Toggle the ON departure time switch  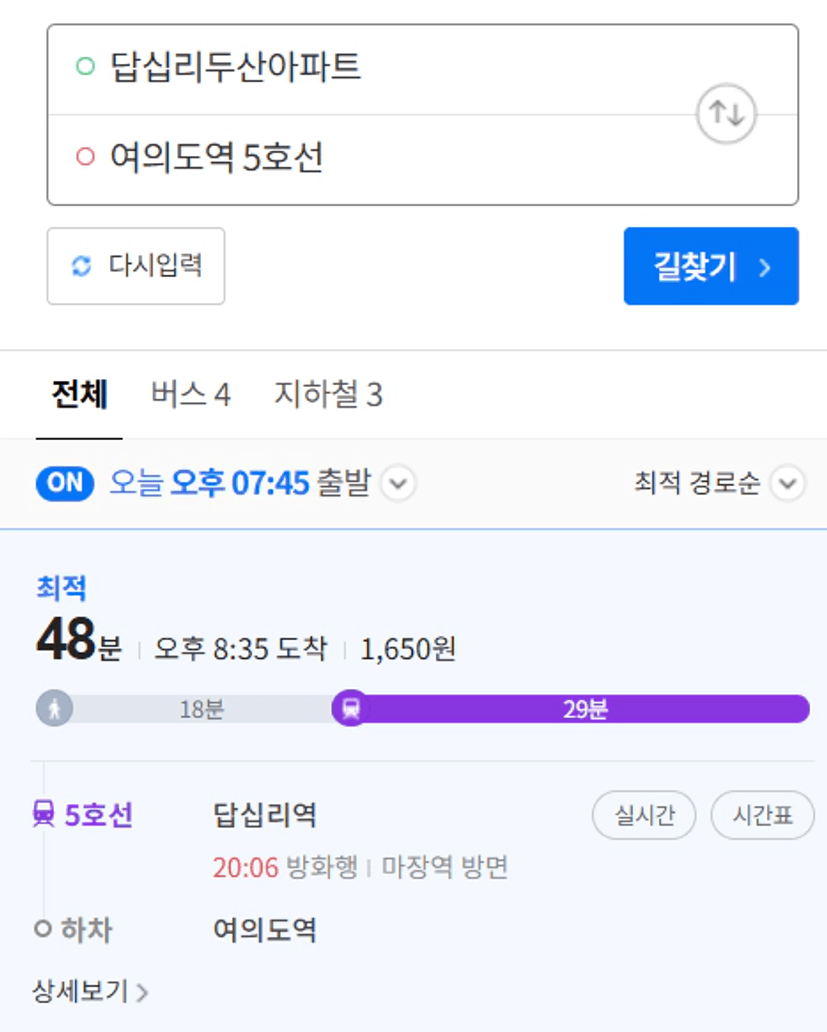pyautogui.click(x=64, y=483)
